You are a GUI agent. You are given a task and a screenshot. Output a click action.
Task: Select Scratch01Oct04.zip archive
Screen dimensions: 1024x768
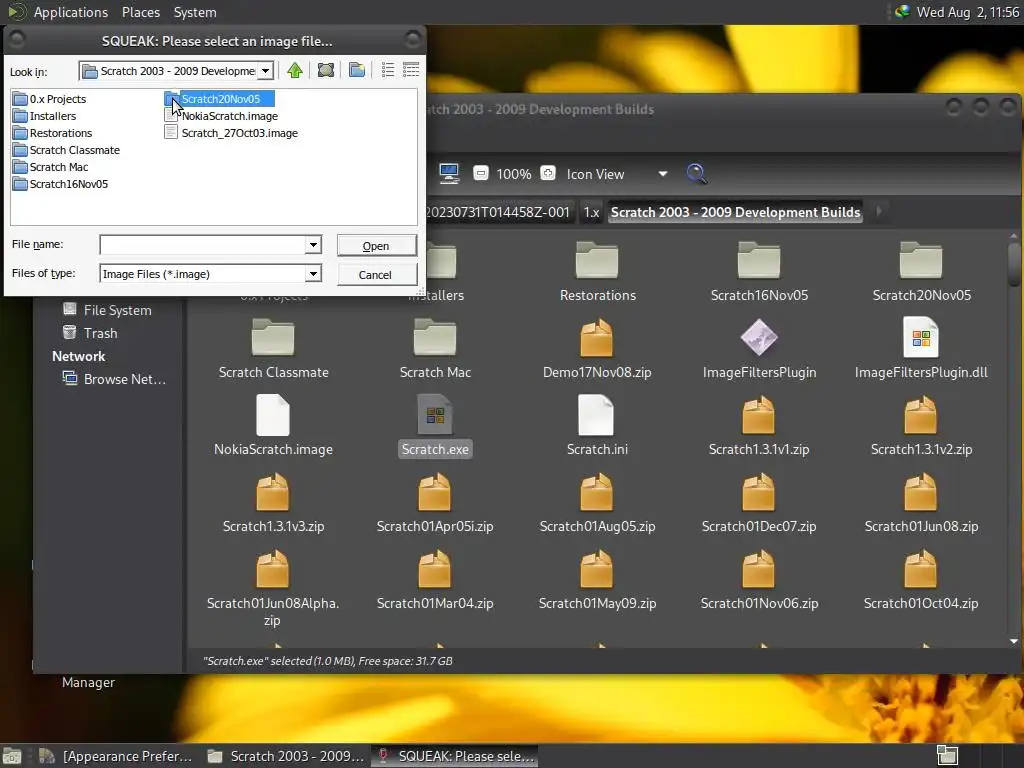921,579
